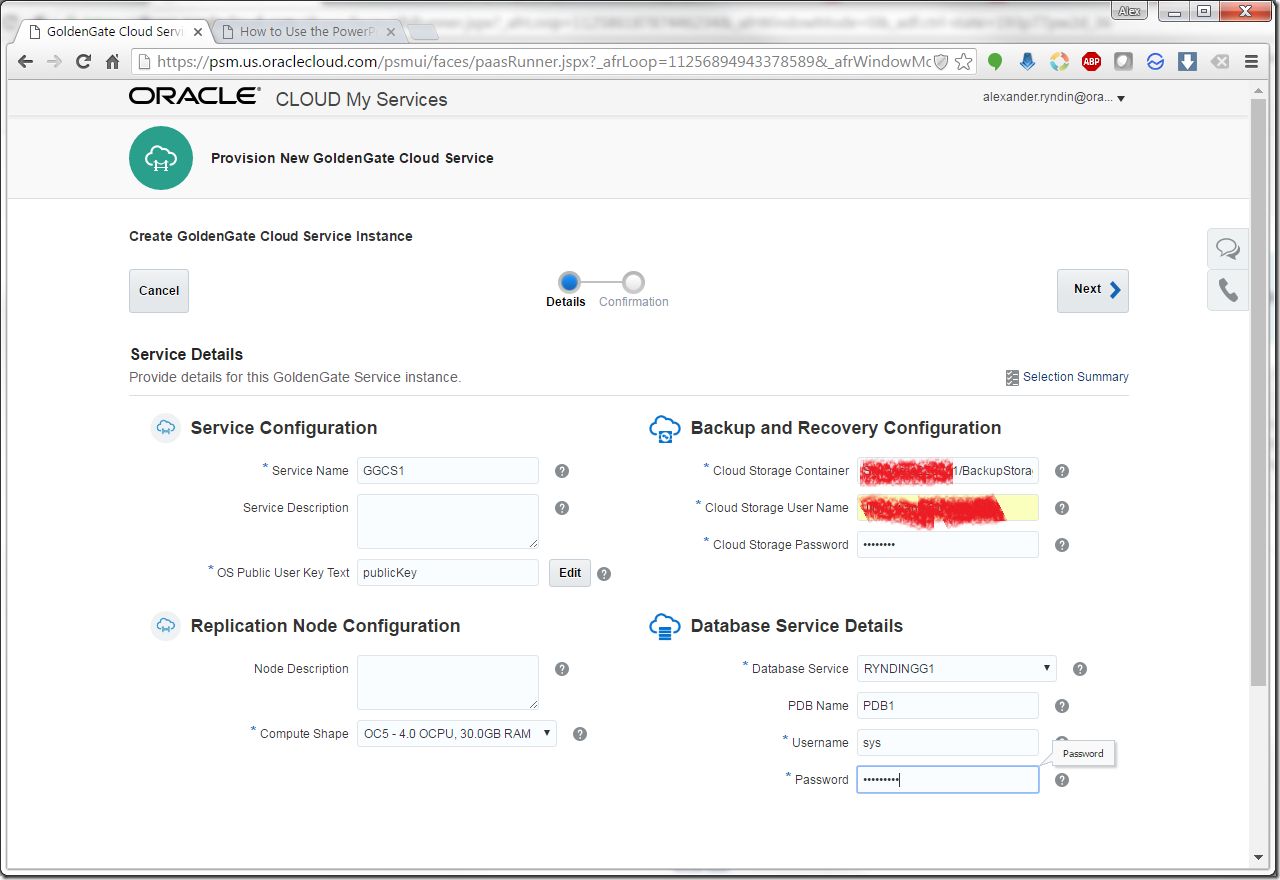
Task: Show help for Cloud Storage User Name
Action: pos(1062,508)
